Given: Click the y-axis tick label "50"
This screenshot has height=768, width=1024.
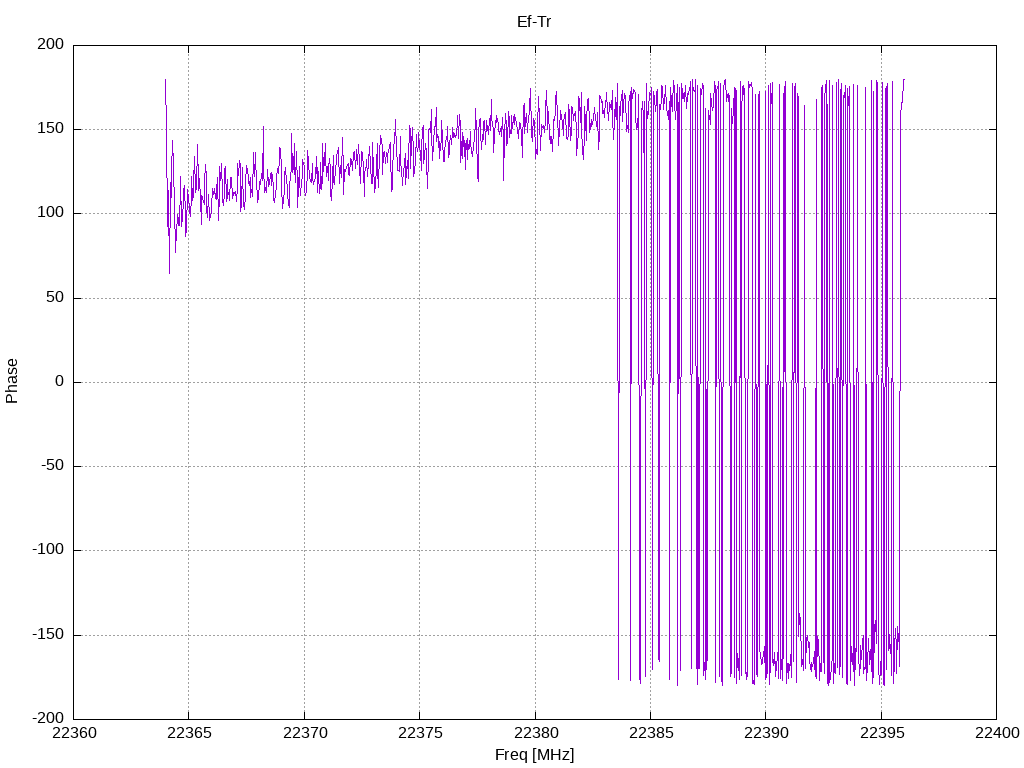Looking at the screenshot, I should (x=55, y=297).
